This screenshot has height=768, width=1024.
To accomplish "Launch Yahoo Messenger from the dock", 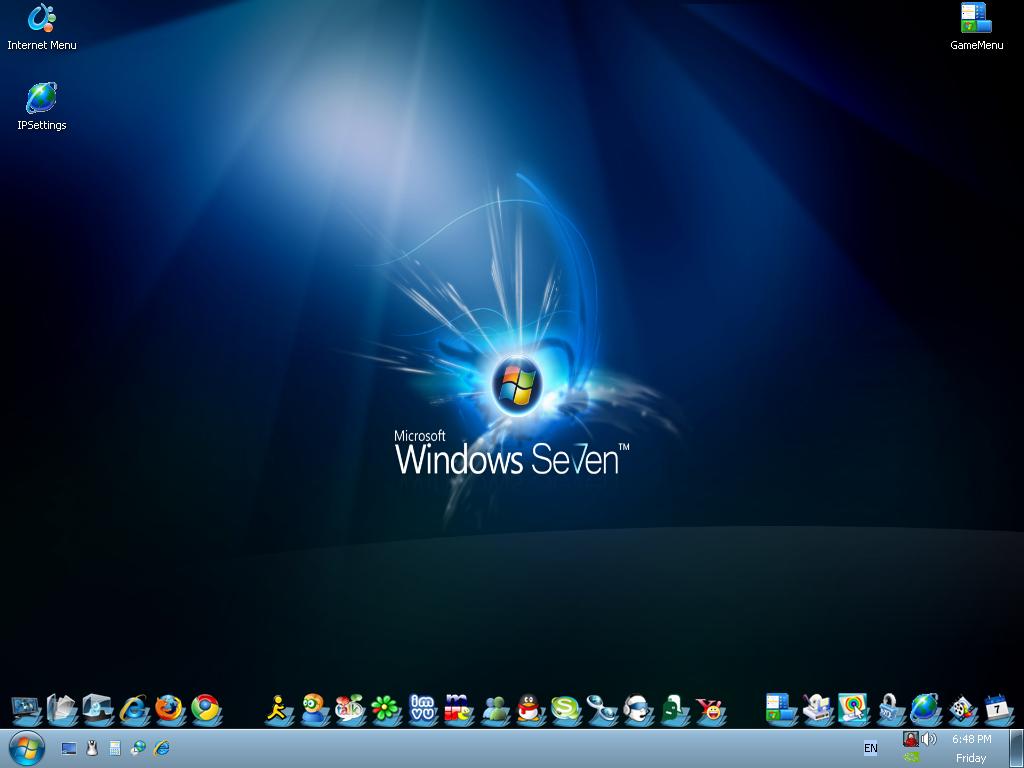I will pos(710,710).
